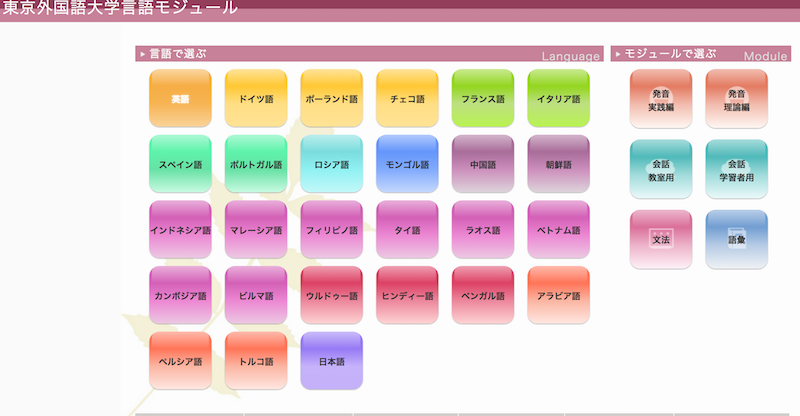Viewport: 800px width, 416px height.
Task: Select the 会話 教室用 module icon
Action: tap(661, 169)
